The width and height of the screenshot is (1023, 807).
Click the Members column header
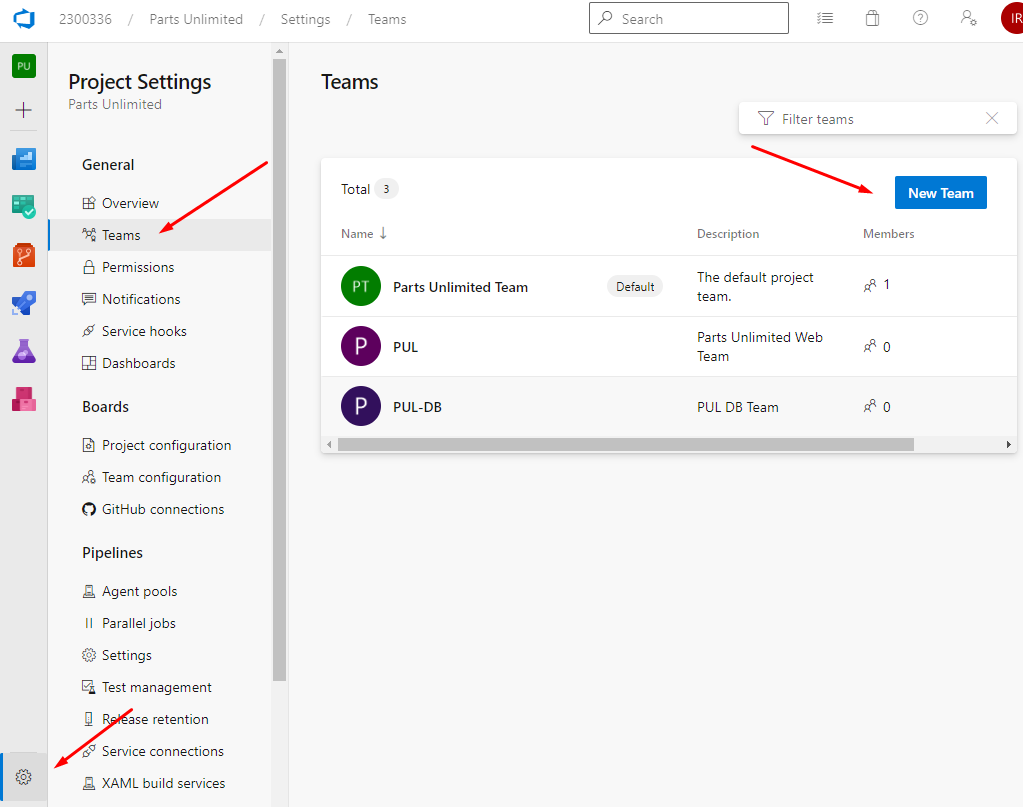pyautogui.click(x=888, y=234)
